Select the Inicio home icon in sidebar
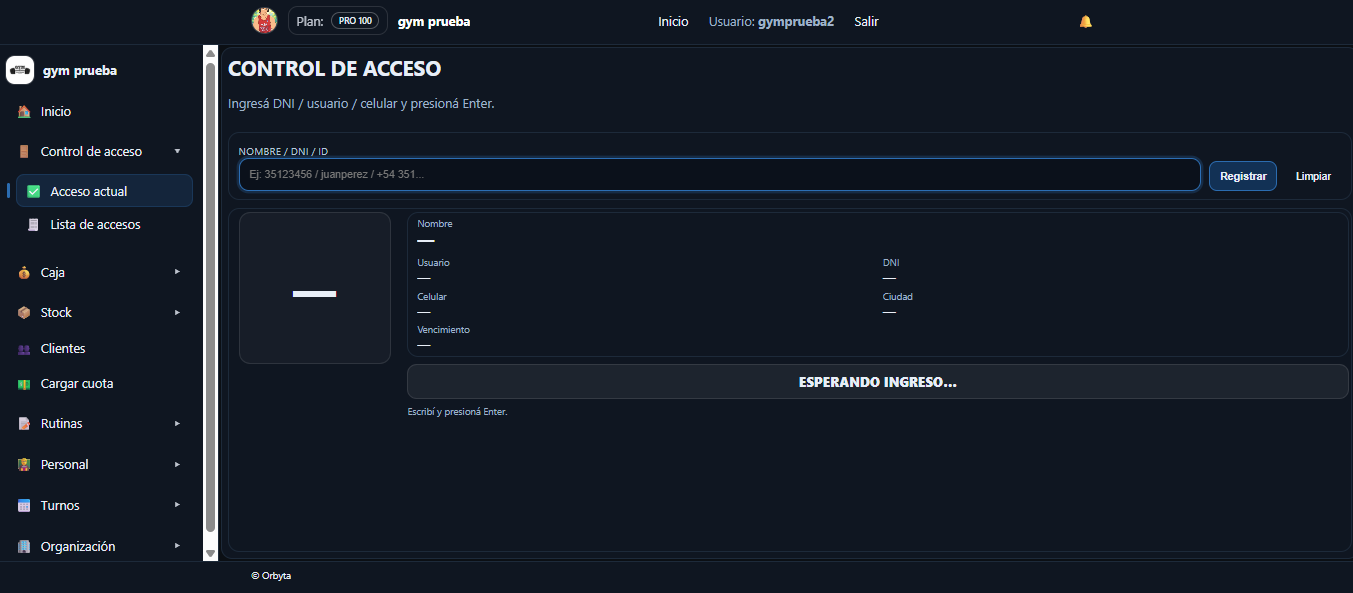Viewport: 1353px width, 593px height. tap(23, 111)
